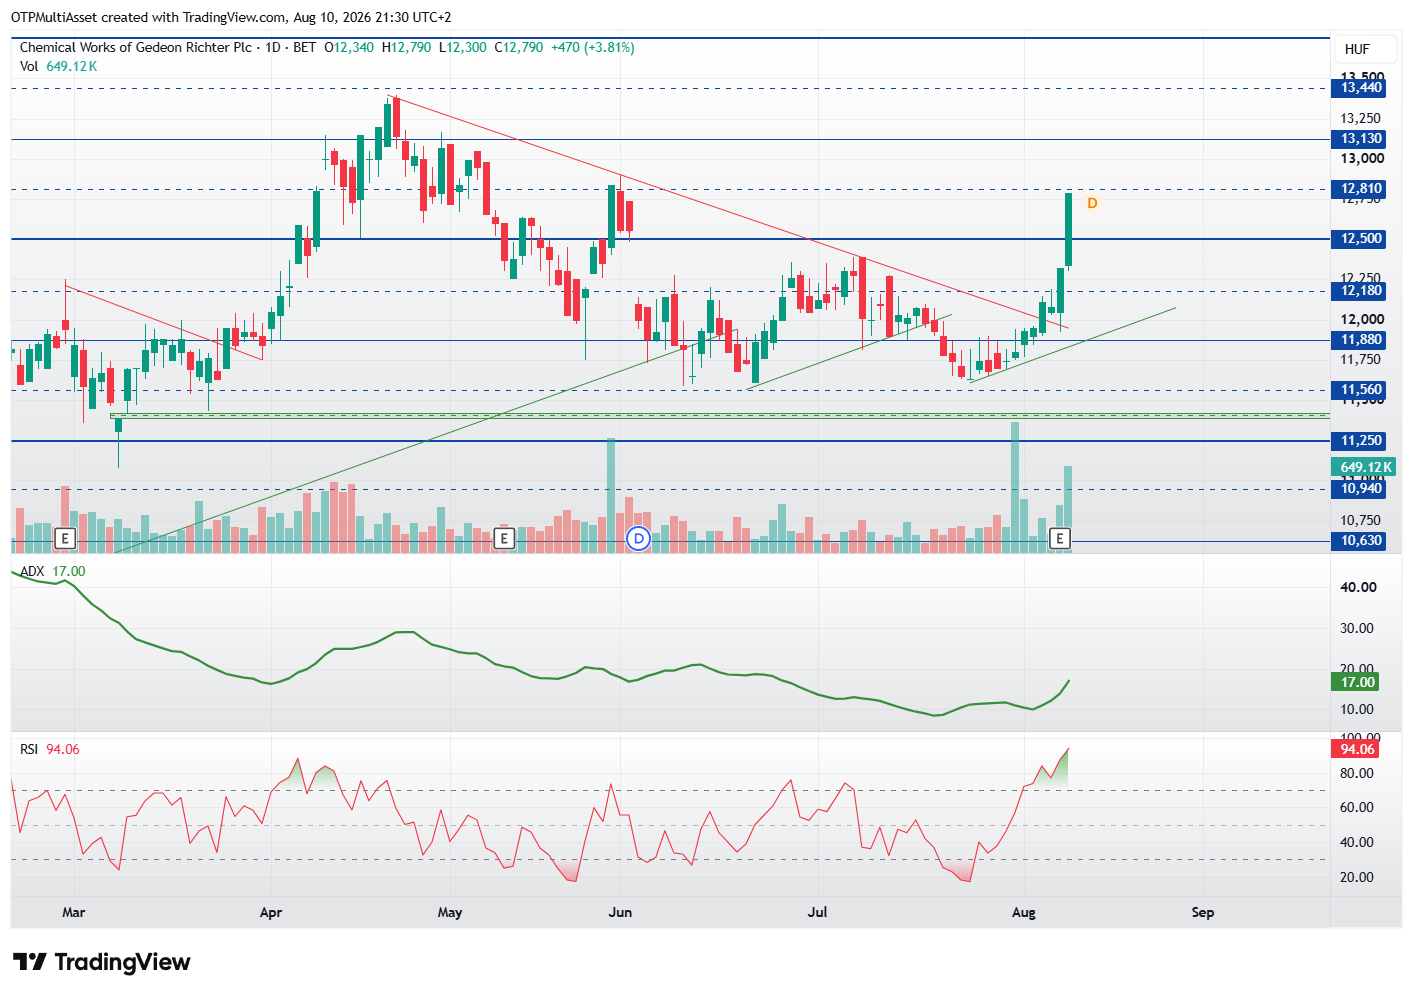The width and height of the screenshot is (1413, 996).
Task: Click the 80.00 tick on the RSI scale
Action: pos(1357,773)
